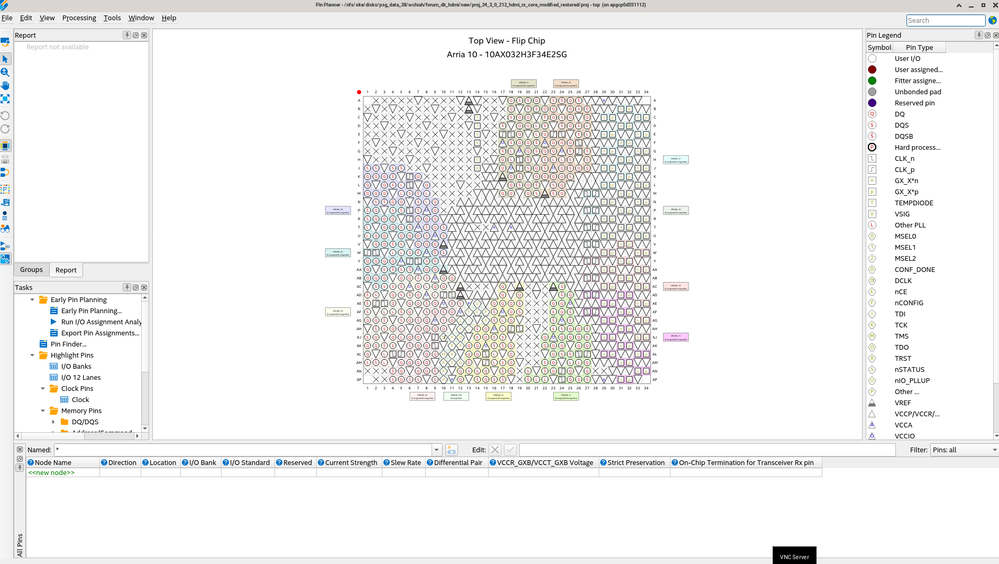Highlight I/O Banks in Tasks
999x564 pixels.
(76, 366)
